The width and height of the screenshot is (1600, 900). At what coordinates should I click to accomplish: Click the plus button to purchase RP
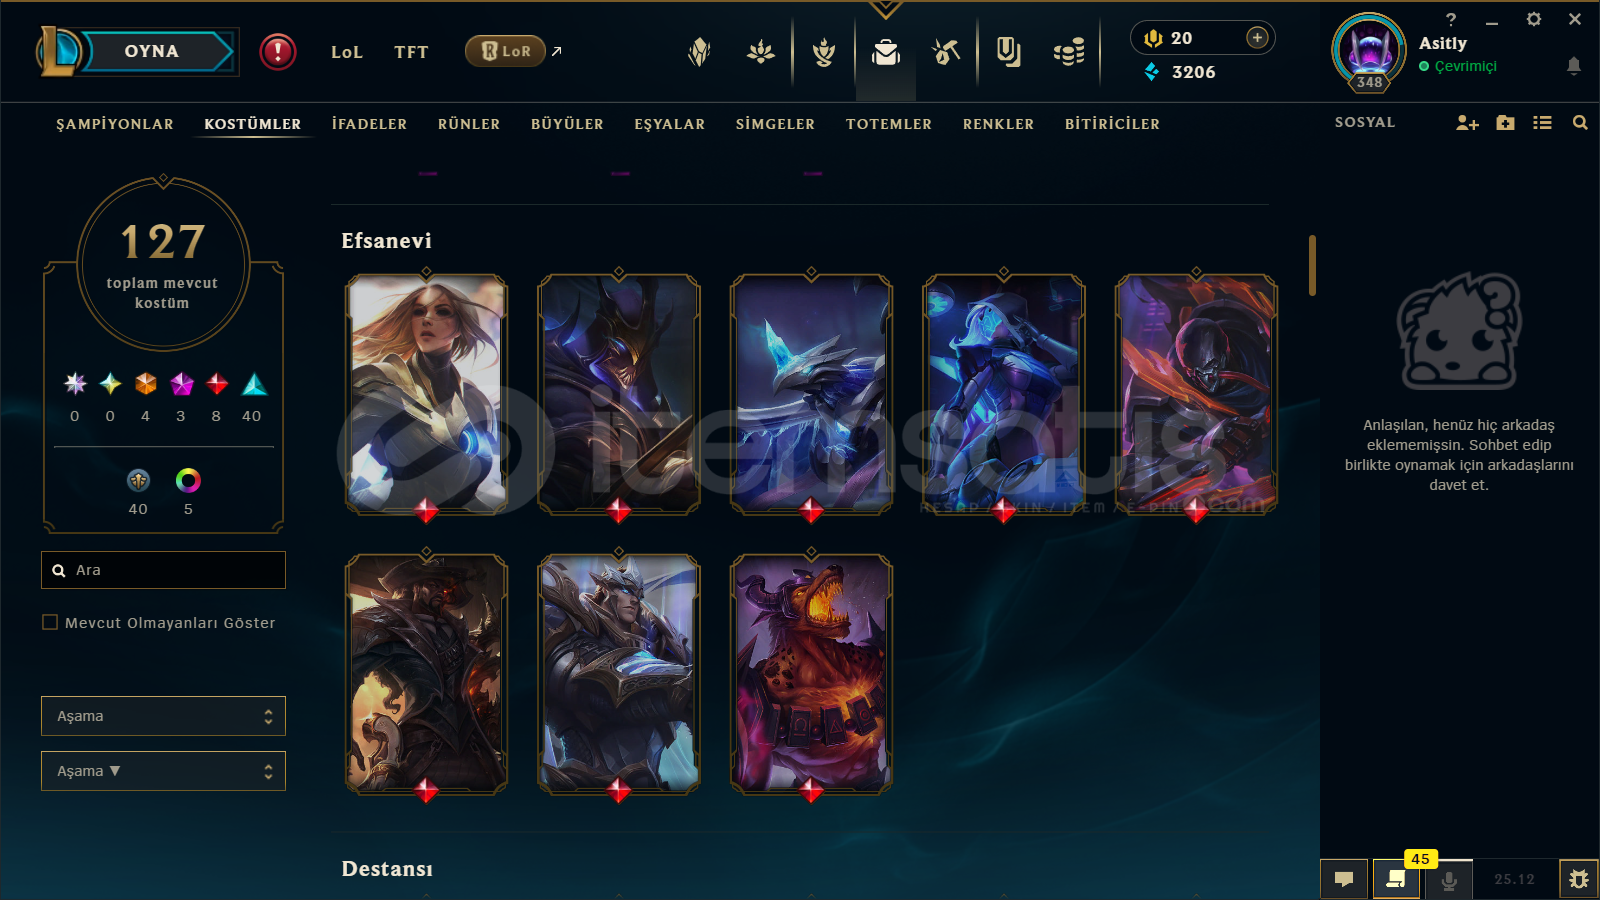pyautogui.click(x=1257, y=37)
